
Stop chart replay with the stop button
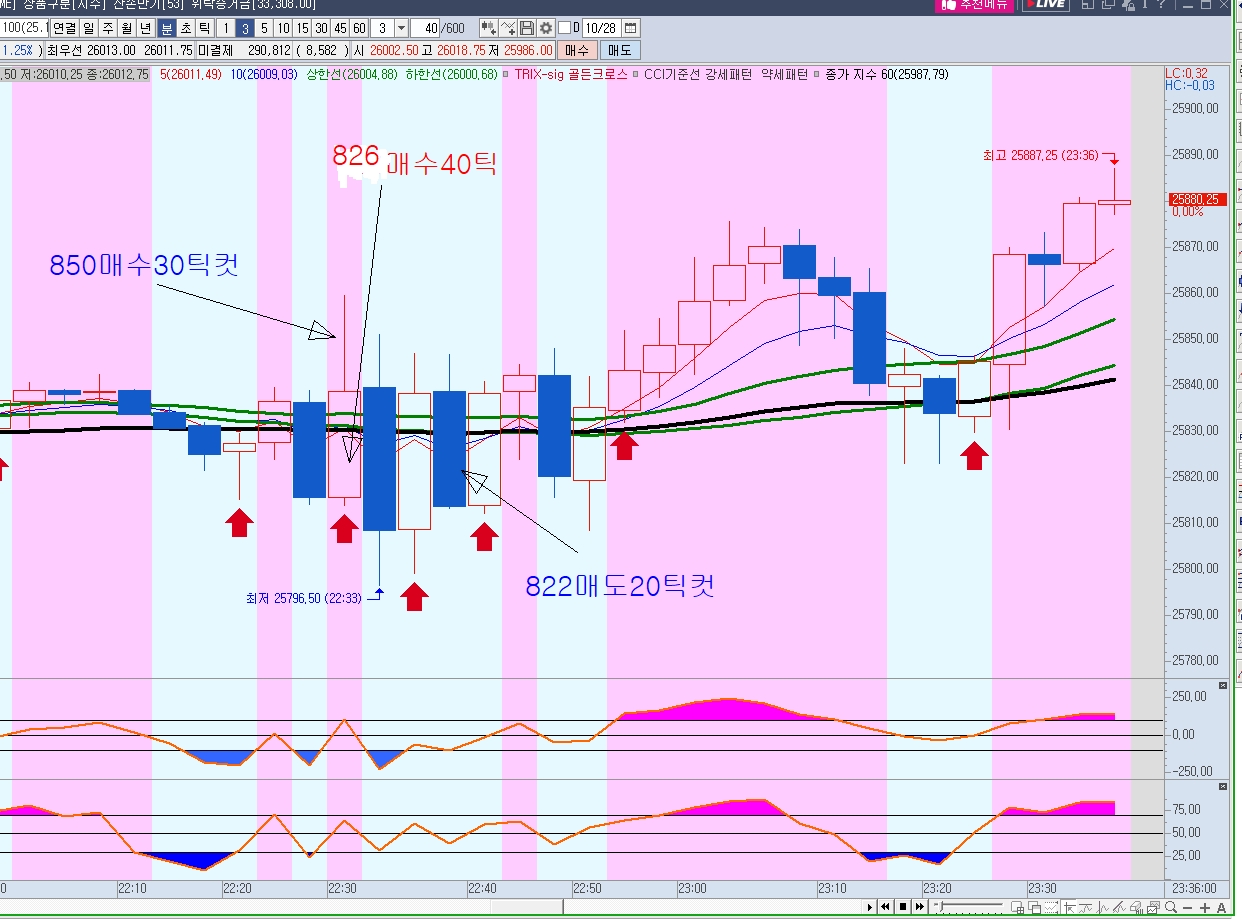(x=902, y=907)
